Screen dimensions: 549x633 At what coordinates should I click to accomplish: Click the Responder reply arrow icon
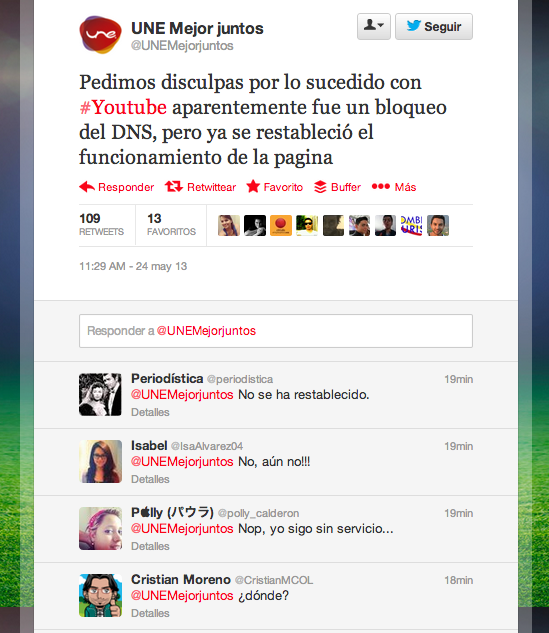tap(87, 187)
